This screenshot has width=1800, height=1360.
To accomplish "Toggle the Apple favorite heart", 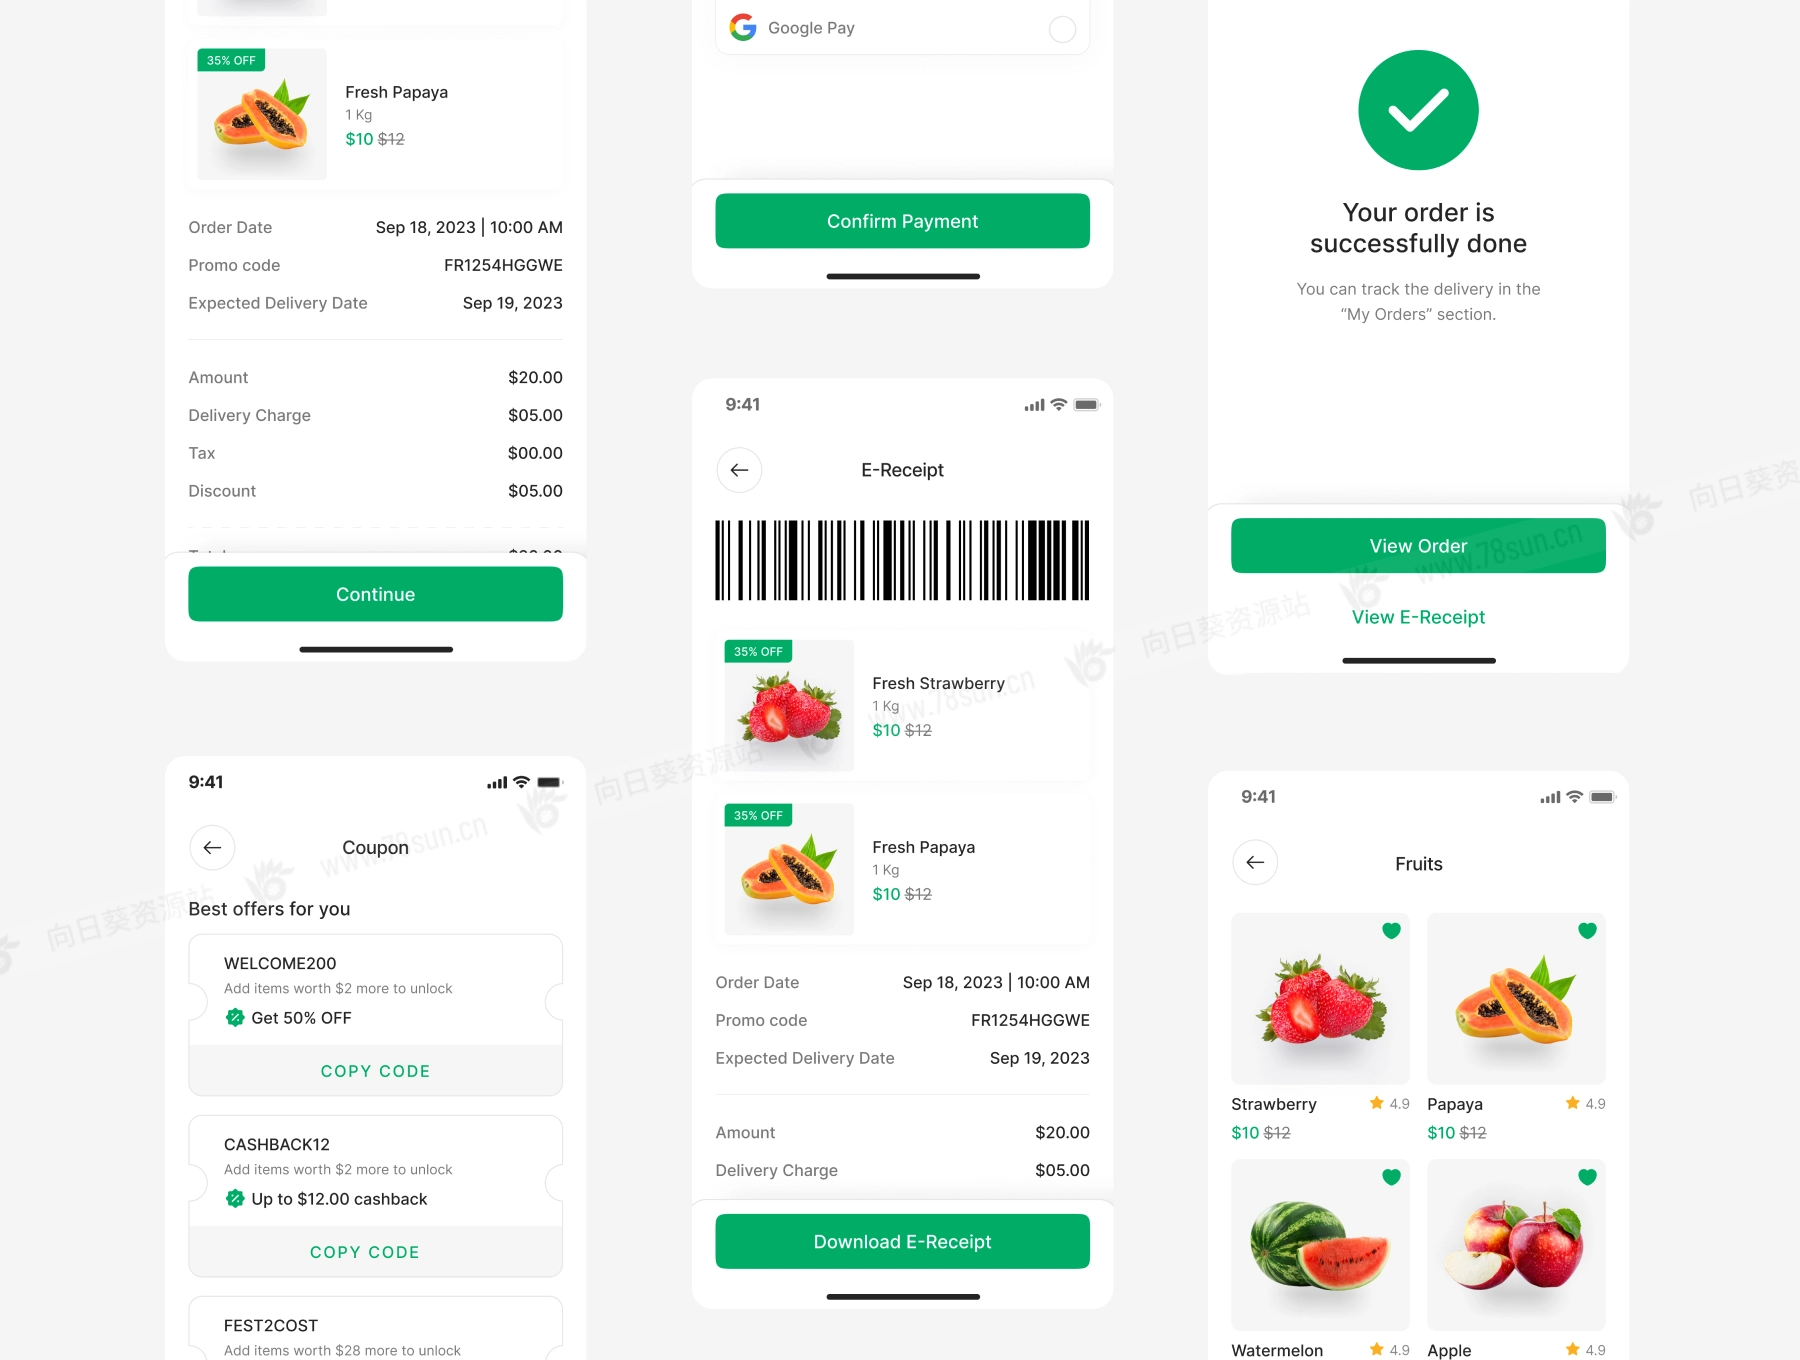I will coord(1587,1177).
